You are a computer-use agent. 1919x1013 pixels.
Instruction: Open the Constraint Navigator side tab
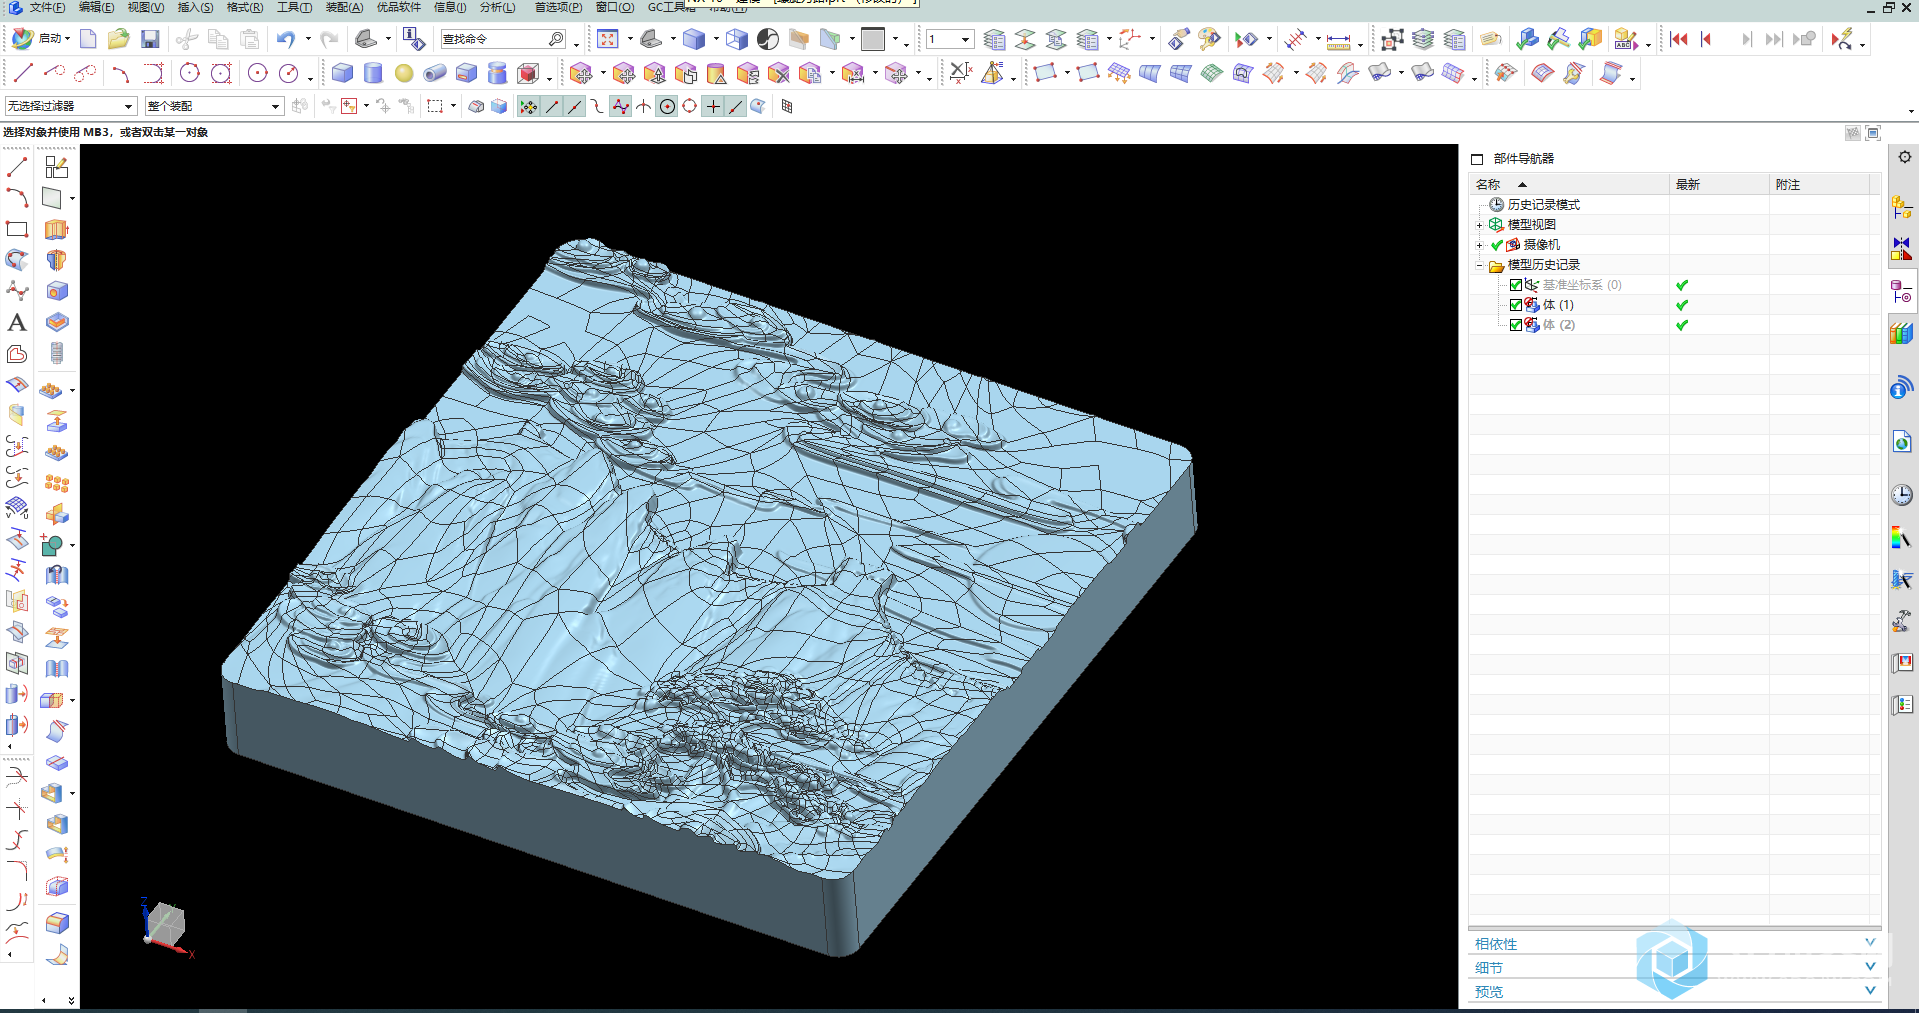pos(1902,248)
